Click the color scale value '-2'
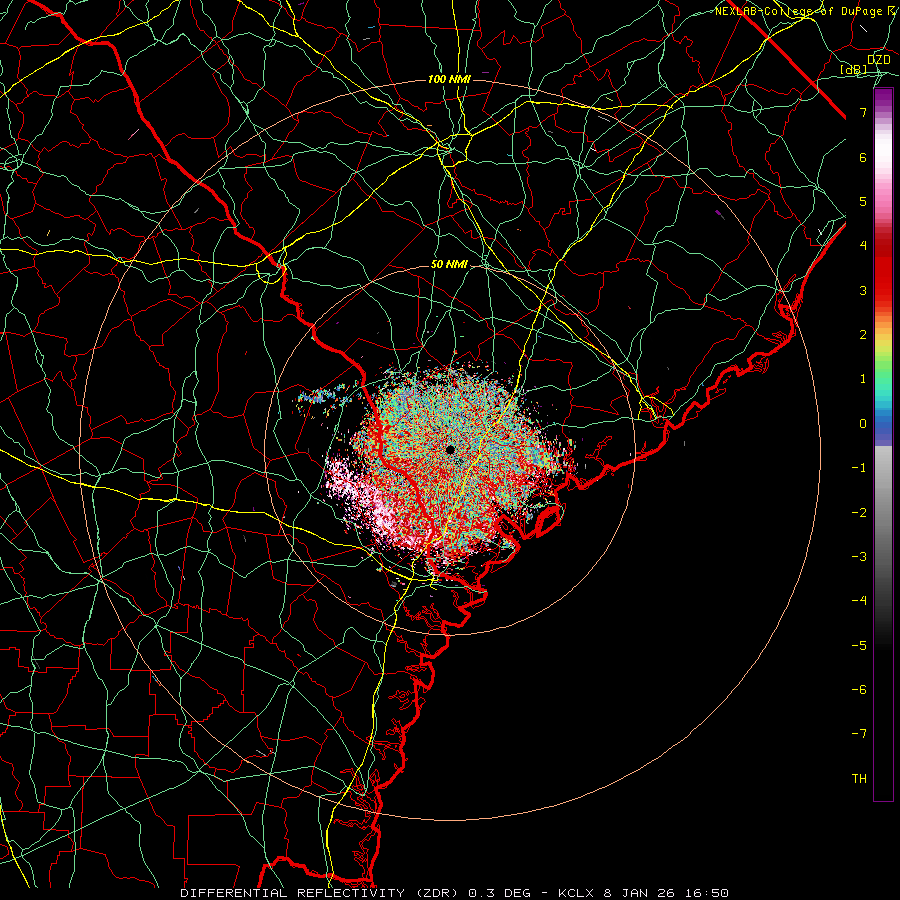Image resolution: width=900 pixels, height=900 pixels. click(x=859, y=513)
